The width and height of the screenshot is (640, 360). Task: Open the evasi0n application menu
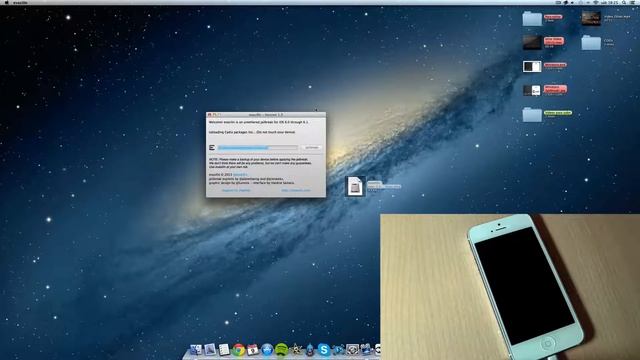click(20, 2)
